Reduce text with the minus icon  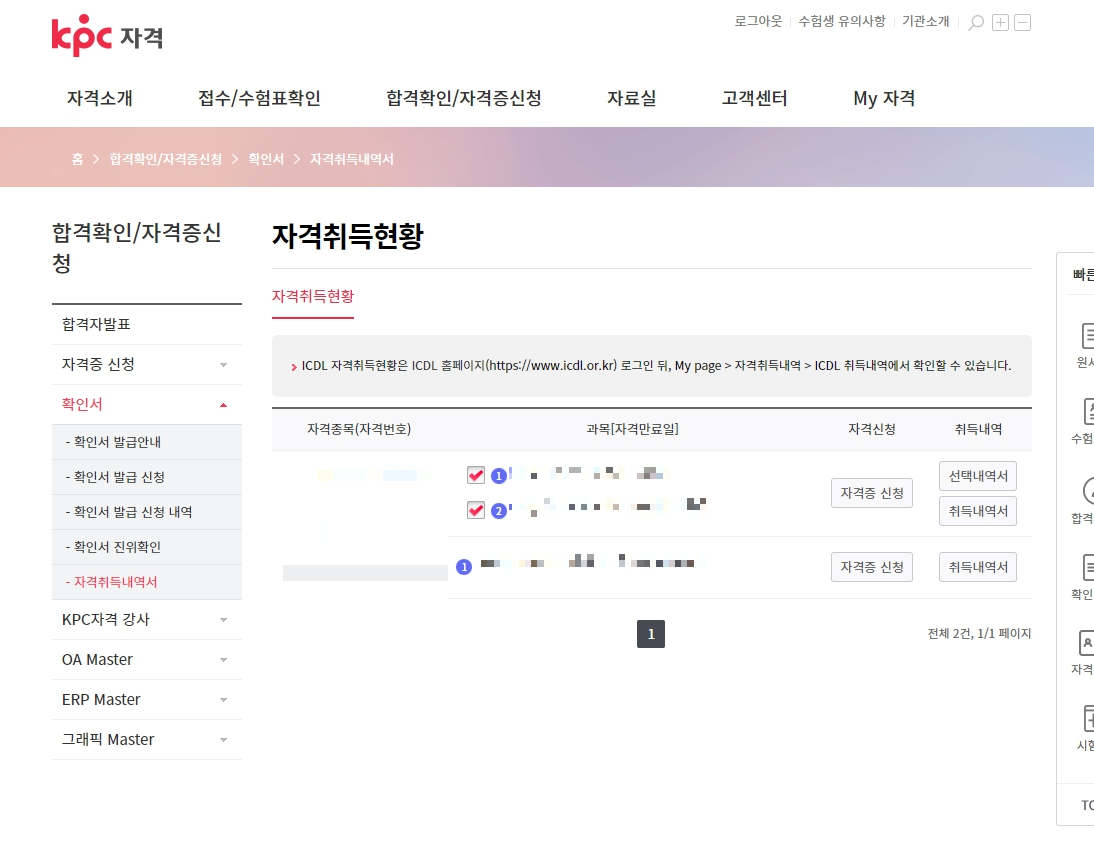[1022, 21]
